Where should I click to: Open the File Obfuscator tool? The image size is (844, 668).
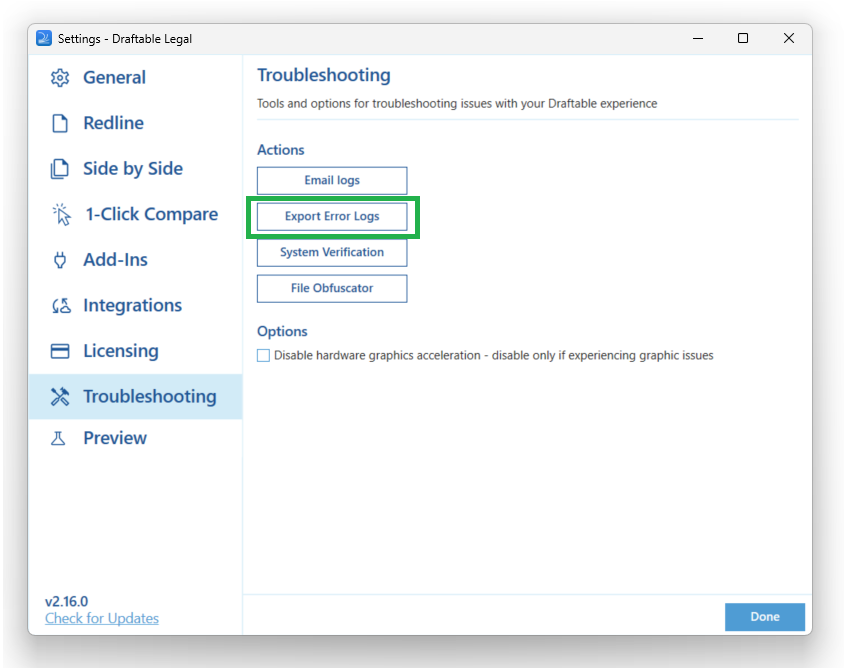pyautogui.click(x=332, y=289)
